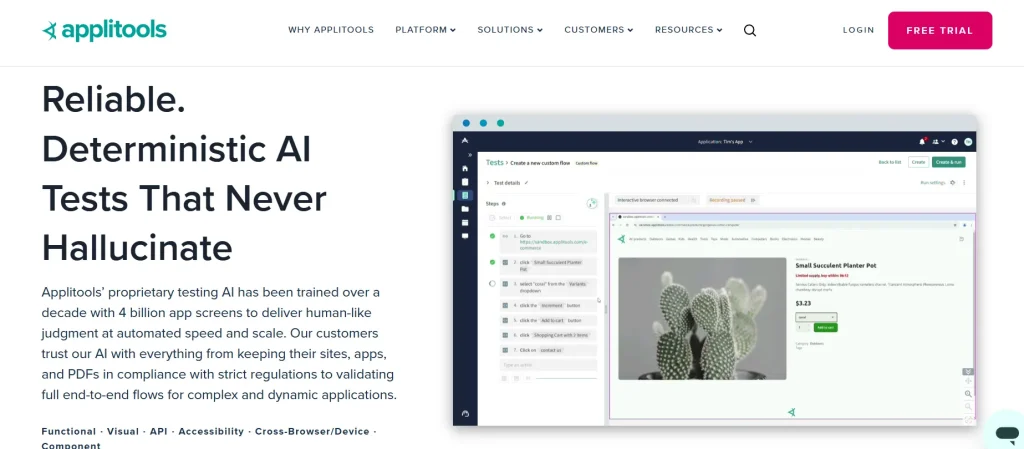Open CUSTOMERS dropdown menu
This screenshot has height=449, width=1024.
pos(599,30)
